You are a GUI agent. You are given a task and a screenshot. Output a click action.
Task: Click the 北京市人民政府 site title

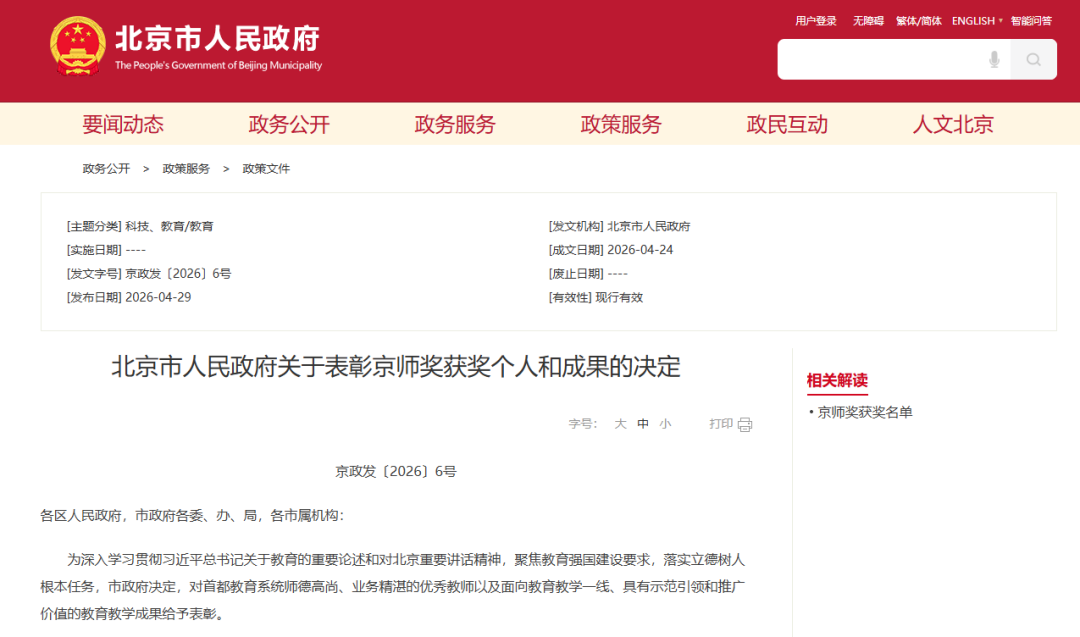(x=218, y=39)
